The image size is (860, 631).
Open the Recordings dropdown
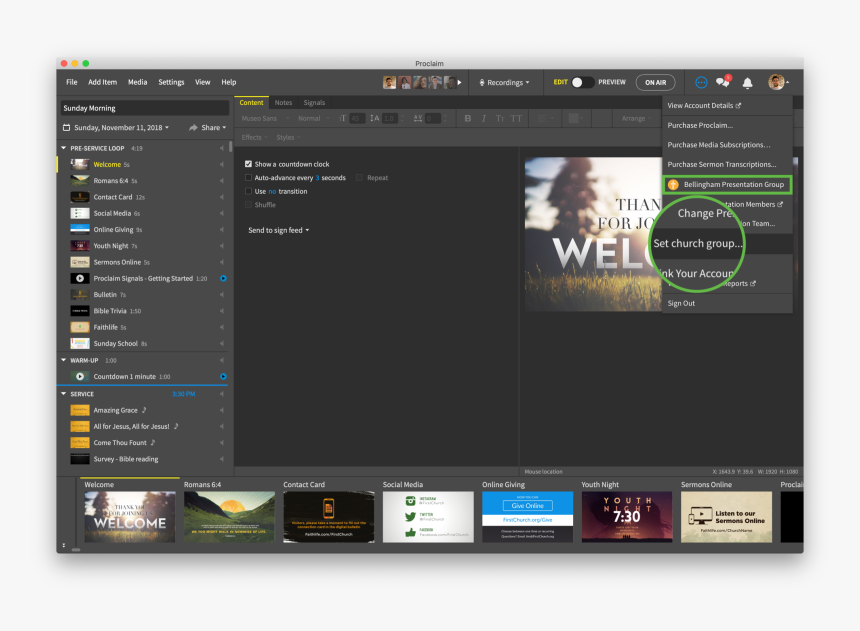coord(505,82)
